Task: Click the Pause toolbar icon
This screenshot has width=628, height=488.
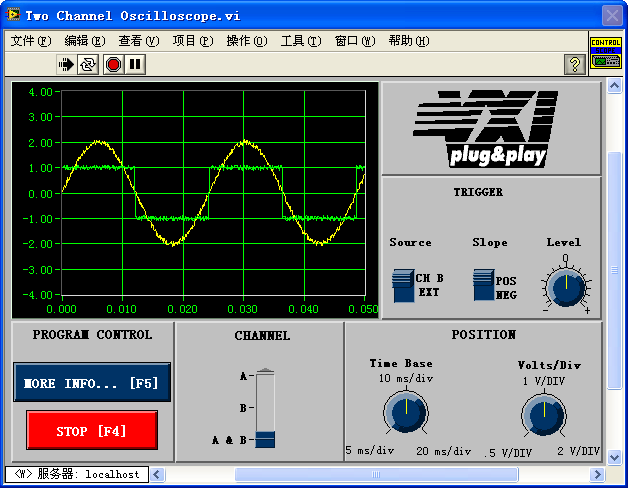Action: (135, 64)
